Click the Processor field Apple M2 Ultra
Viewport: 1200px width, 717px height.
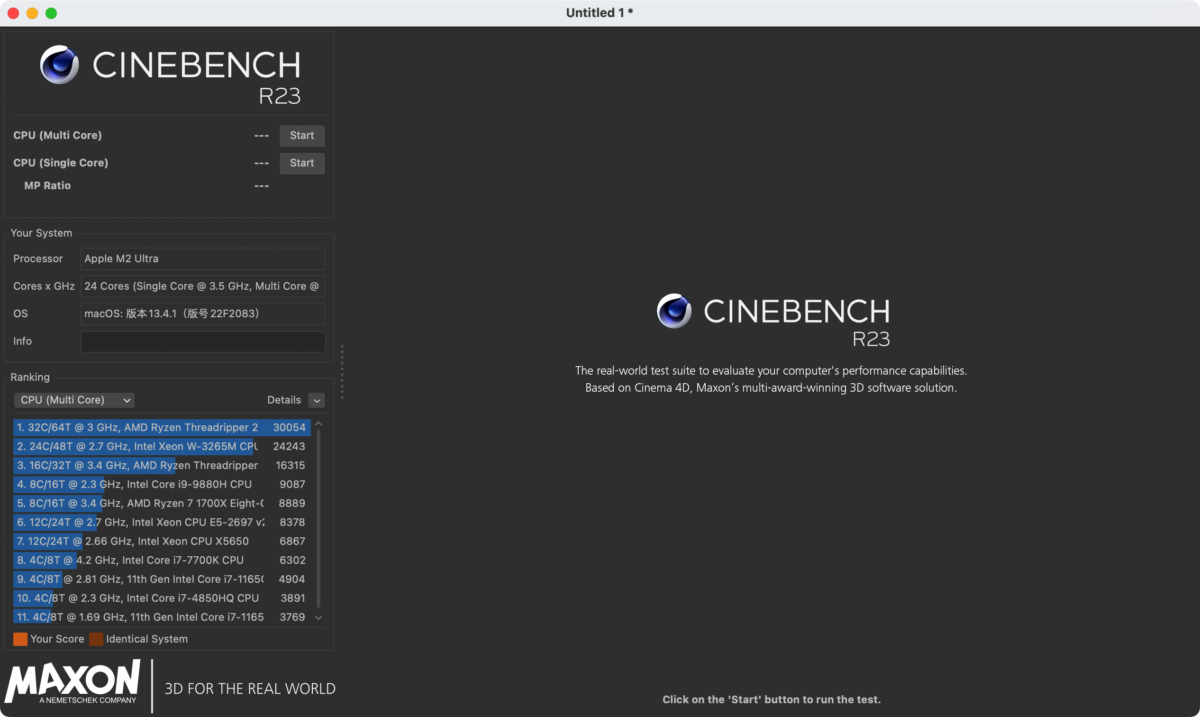[x=203, y=259]
